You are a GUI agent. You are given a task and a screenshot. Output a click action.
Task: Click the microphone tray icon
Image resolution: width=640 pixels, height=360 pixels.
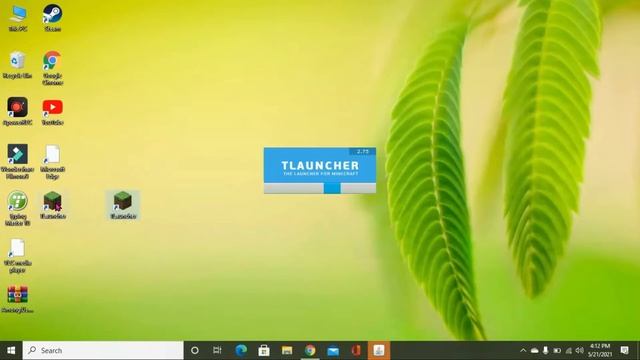pyautogui.click(x=545, y=350)
